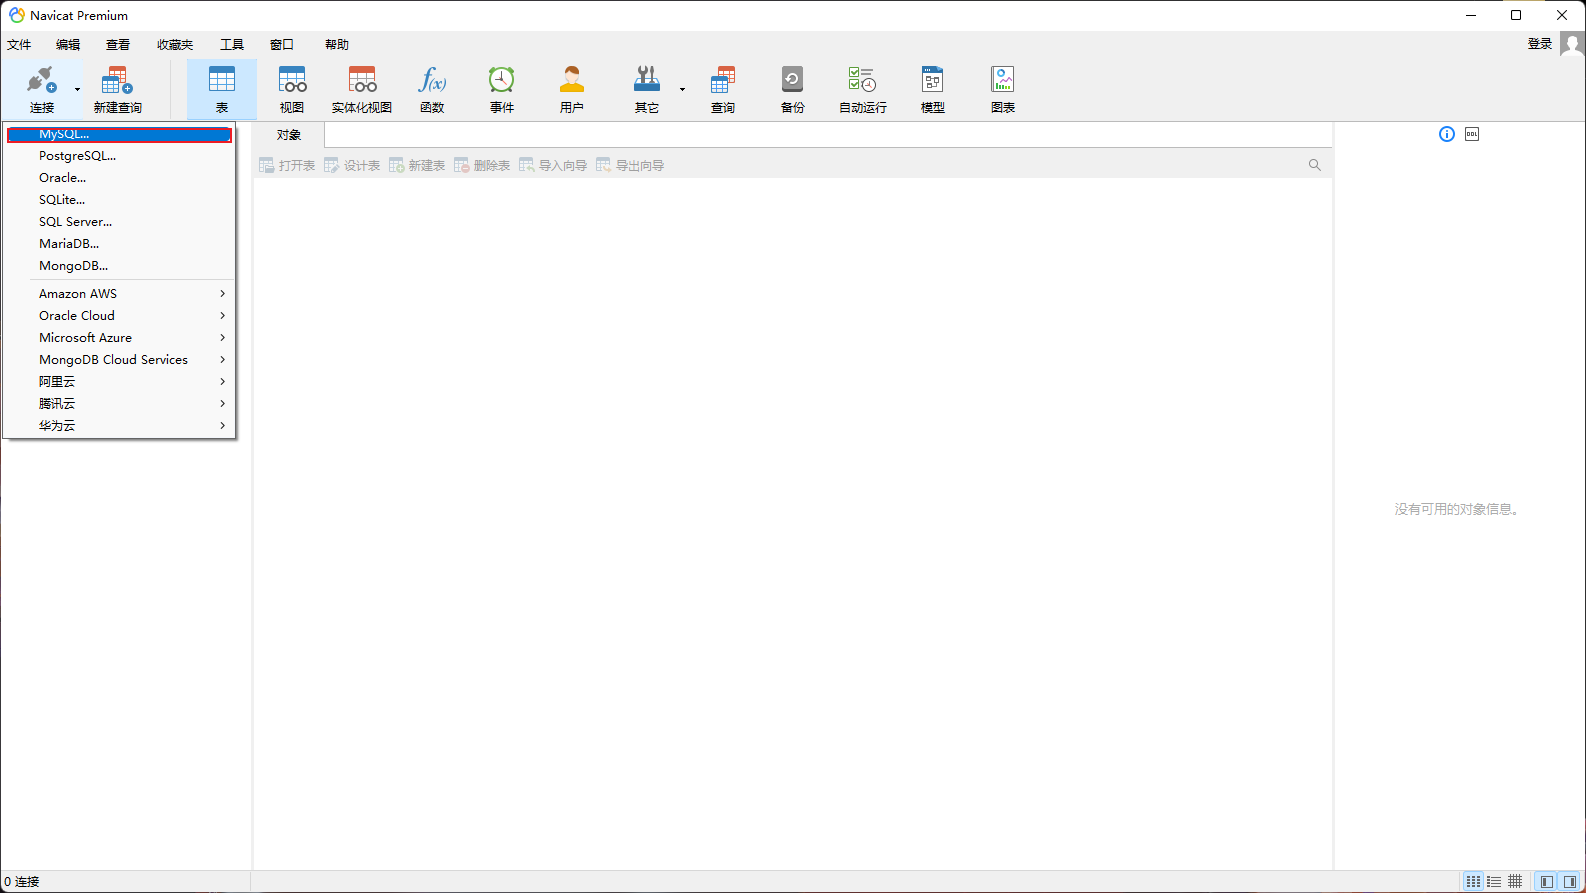Screen dimensions: 1586x893
Task: Click the '0 连接' status bar text
Action: coord(22,882)
